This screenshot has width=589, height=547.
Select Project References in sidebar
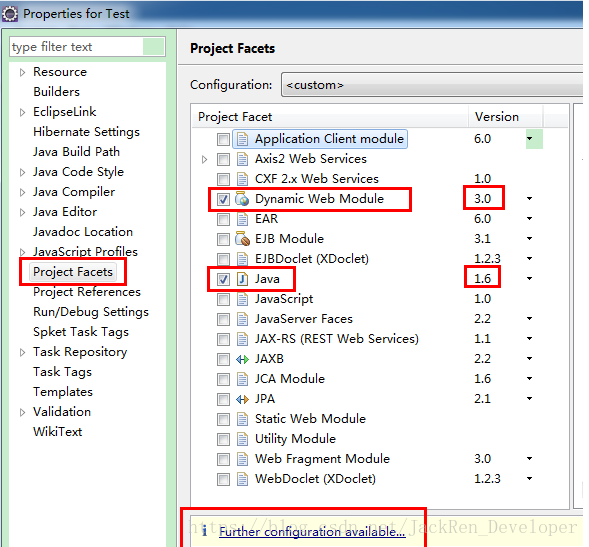[x=87, y=292]
